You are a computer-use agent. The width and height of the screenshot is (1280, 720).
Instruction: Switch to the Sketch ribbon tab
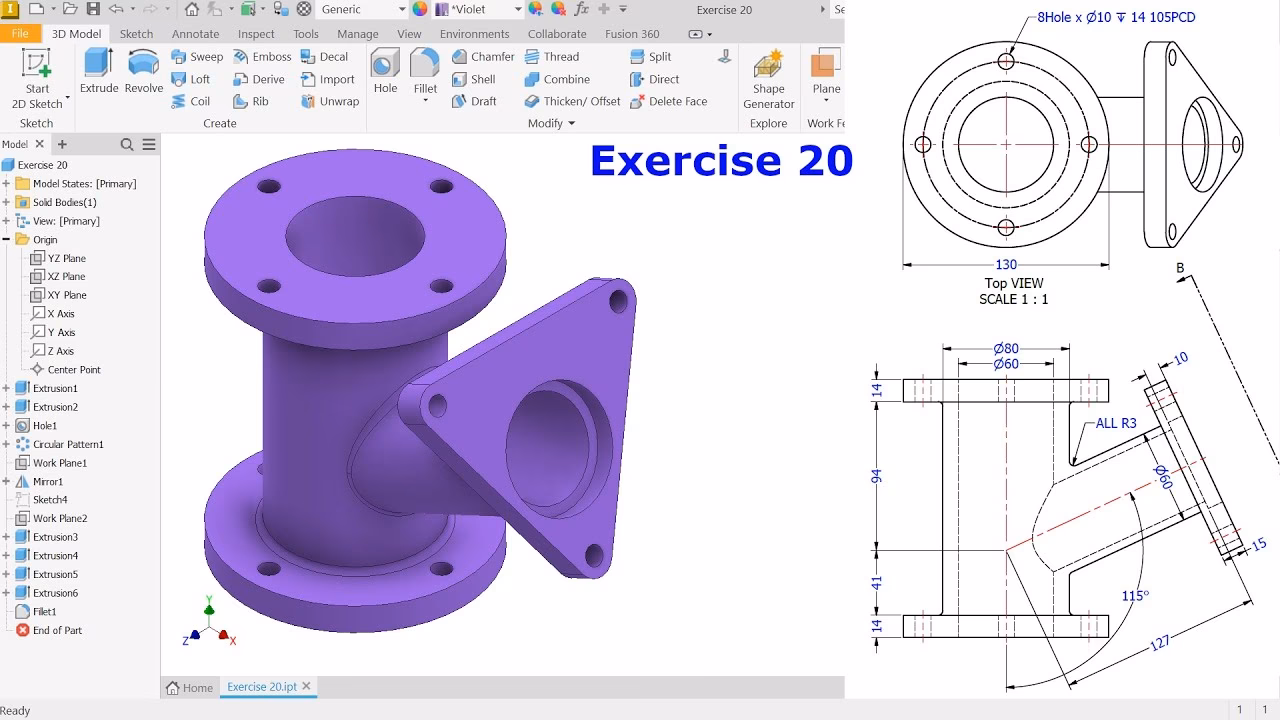(x=137, y=33)
